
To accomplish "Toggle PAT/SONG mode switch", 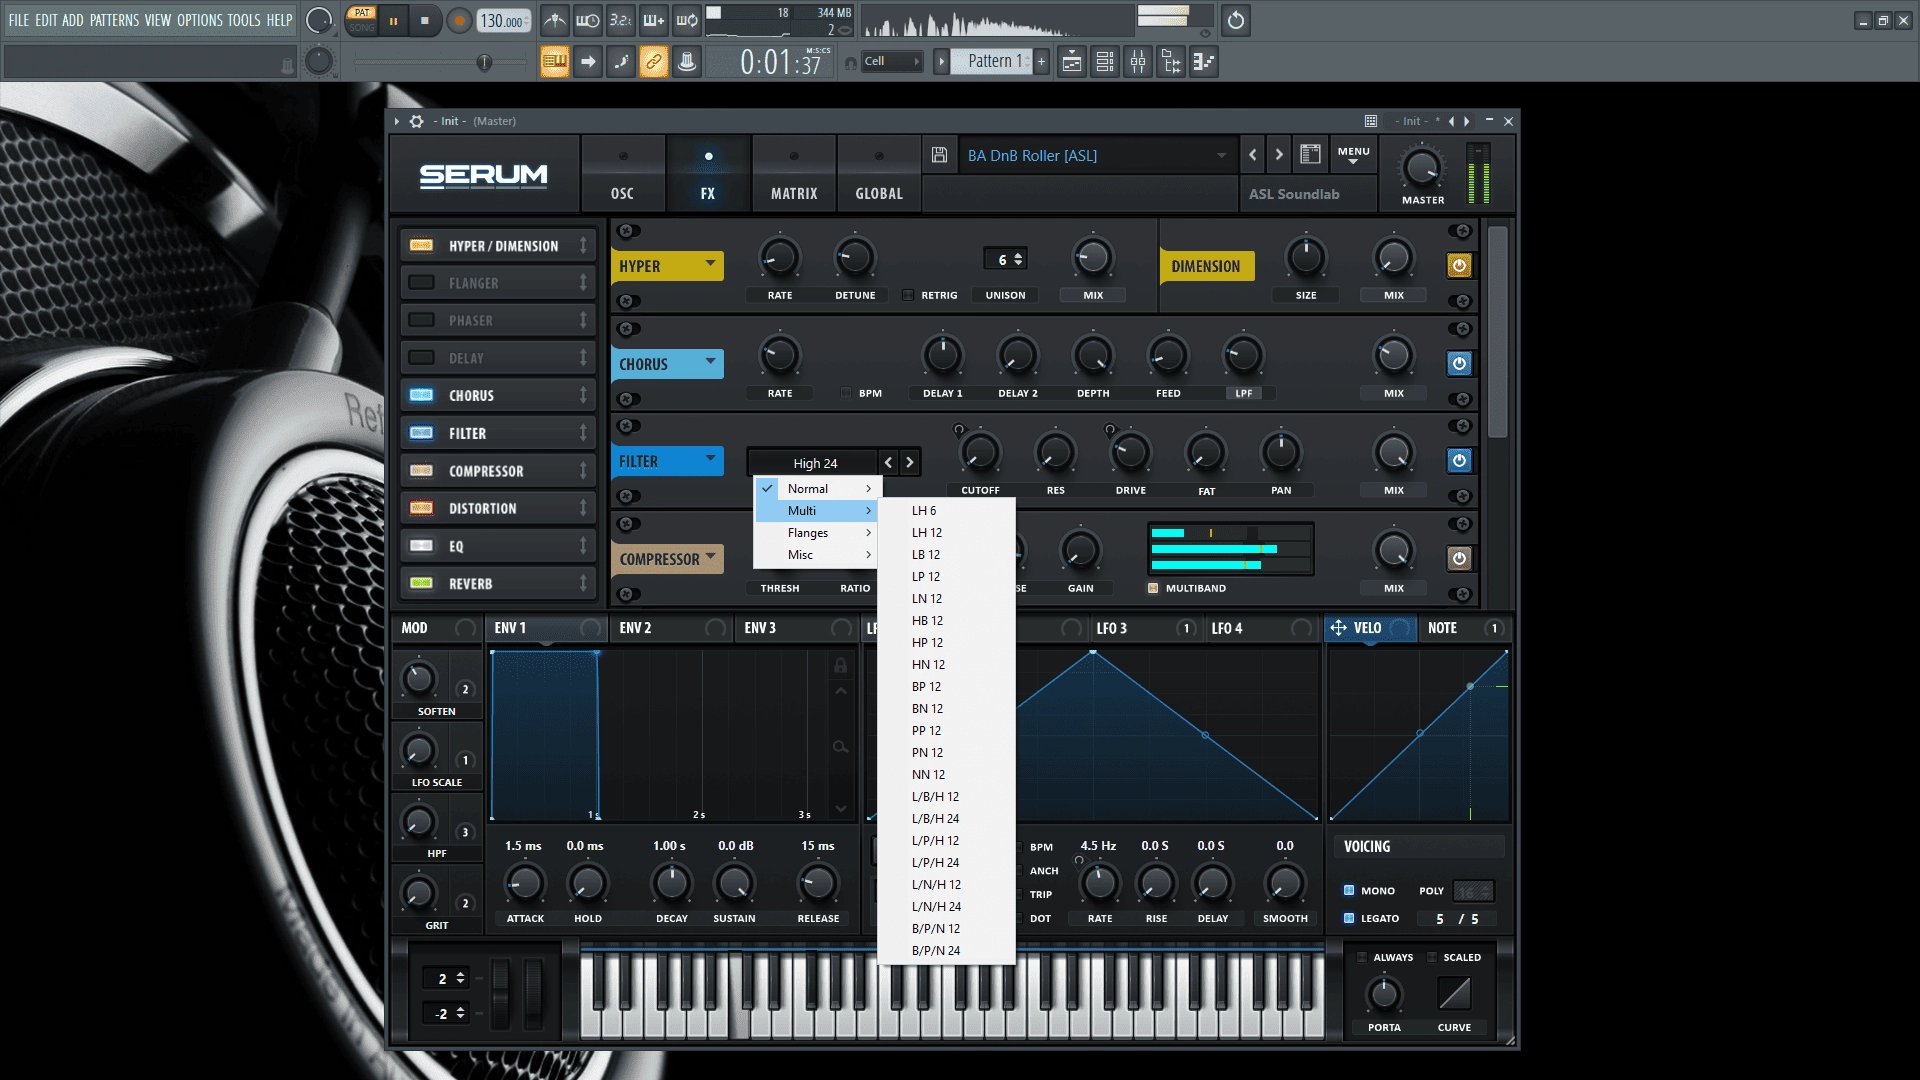I will 362,20.
